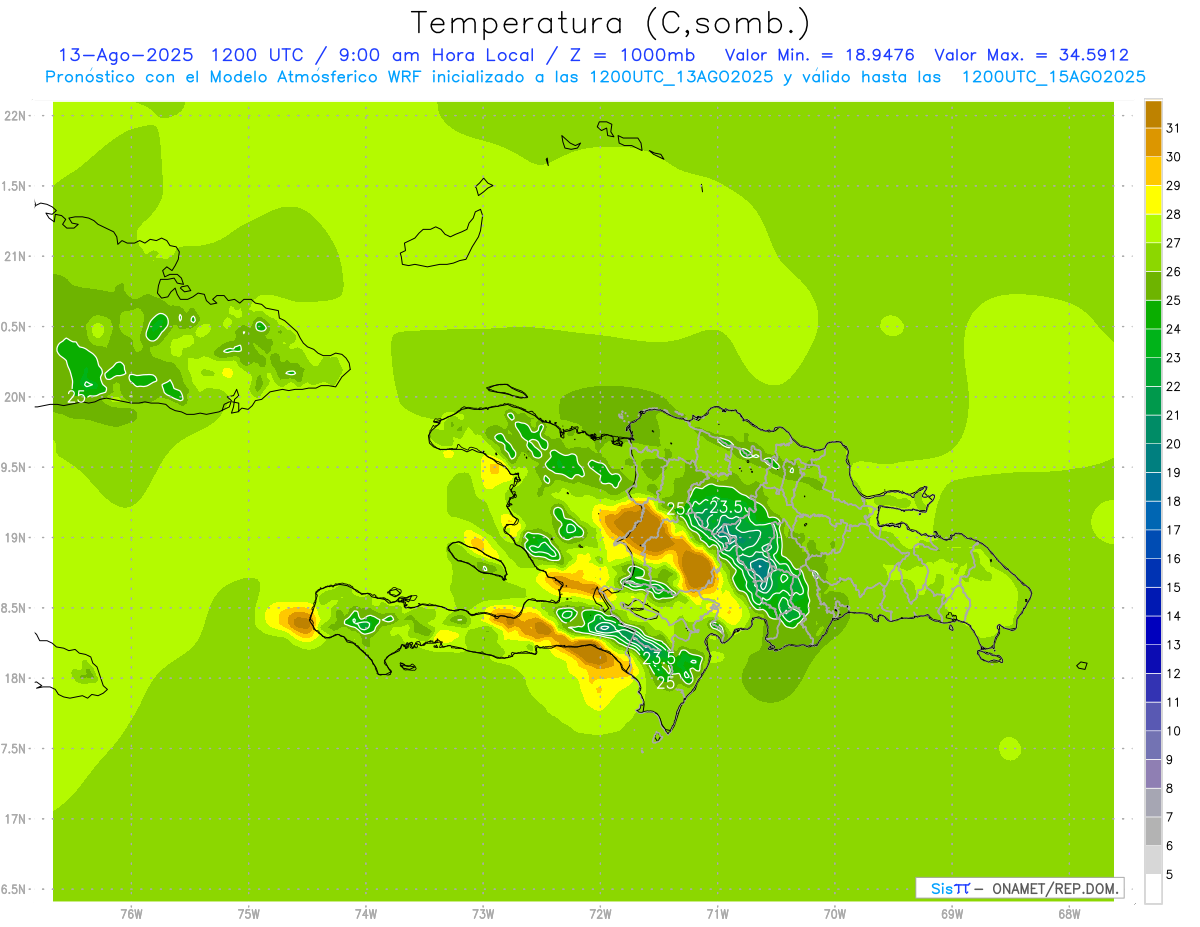Click the teal legend swatch between 19 and 20
Viewport: 1200px width, 927px height.
pos(1153,458)
